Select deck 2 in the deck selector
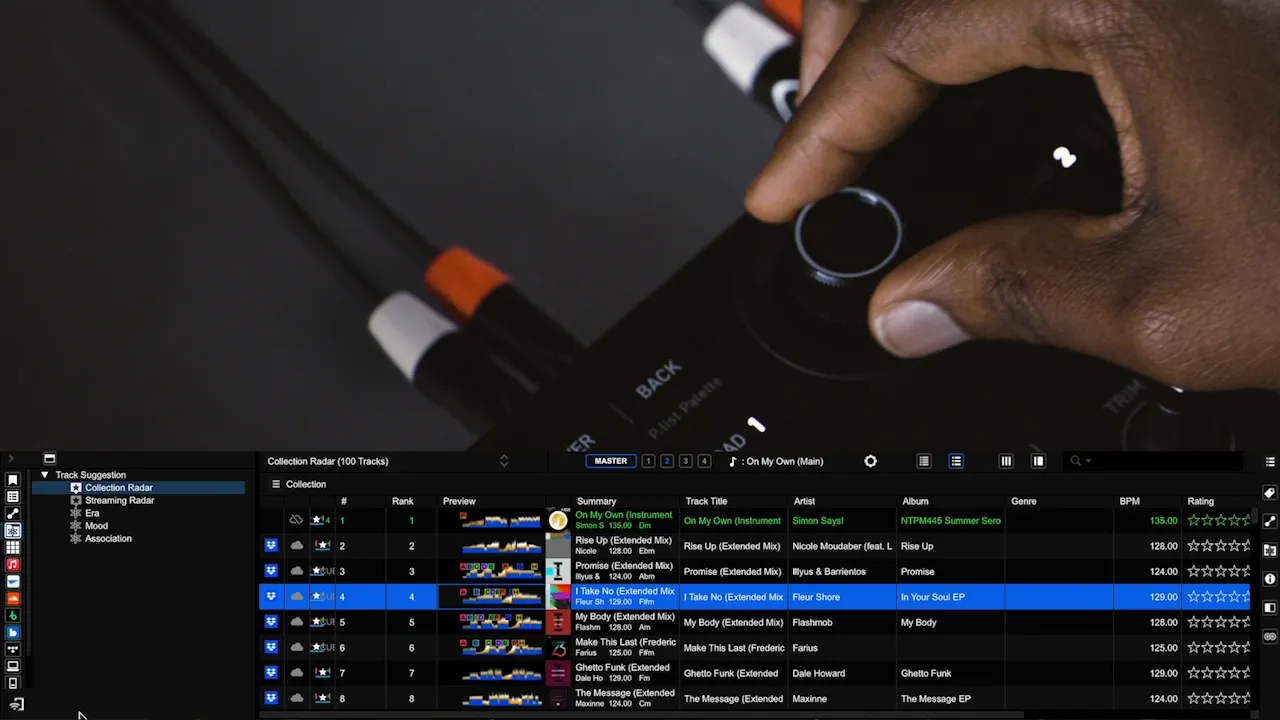 667,461
